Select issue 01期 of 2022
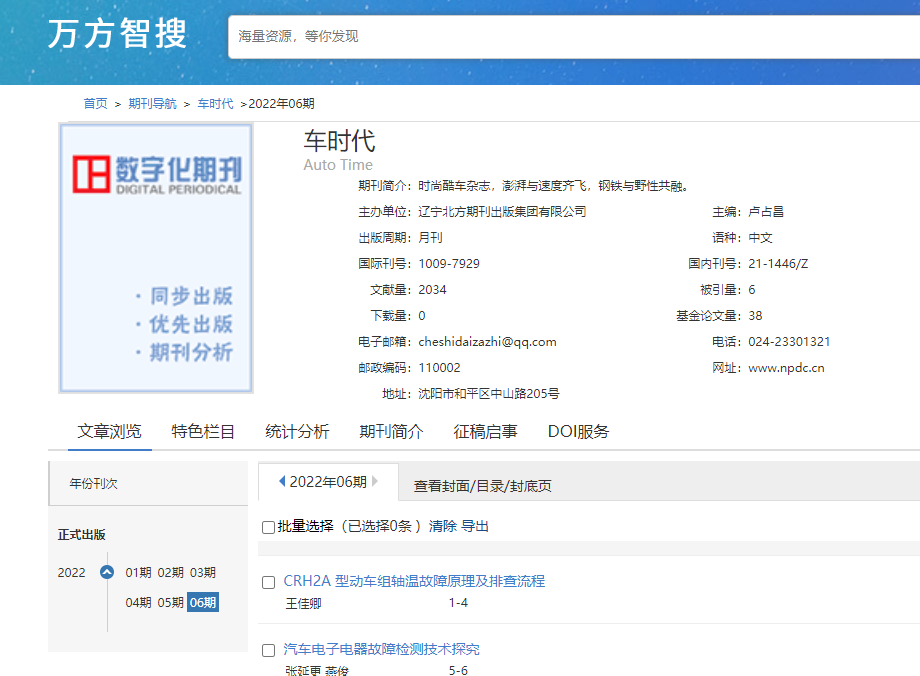Image resolution: width=920 pixels, height=676 pixels. [x=138, y=572]
